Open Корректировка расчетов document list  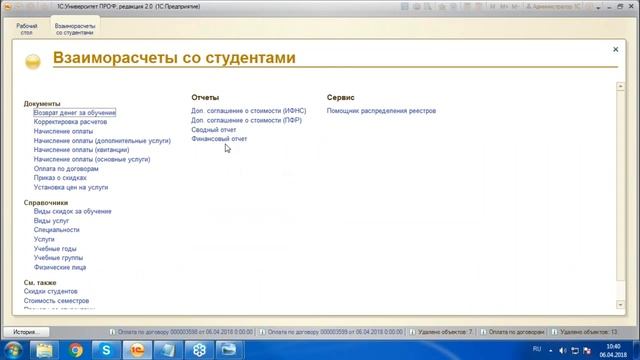[x=70, y=122]
